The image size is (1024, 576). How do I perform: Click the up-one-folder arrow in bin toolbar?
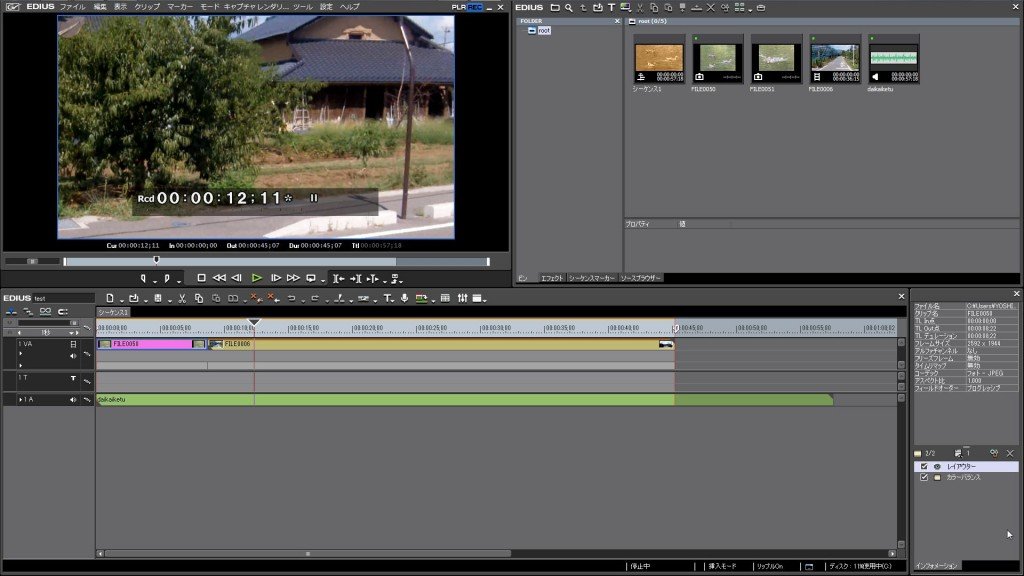pyautogui.click(x=583, y=8)
